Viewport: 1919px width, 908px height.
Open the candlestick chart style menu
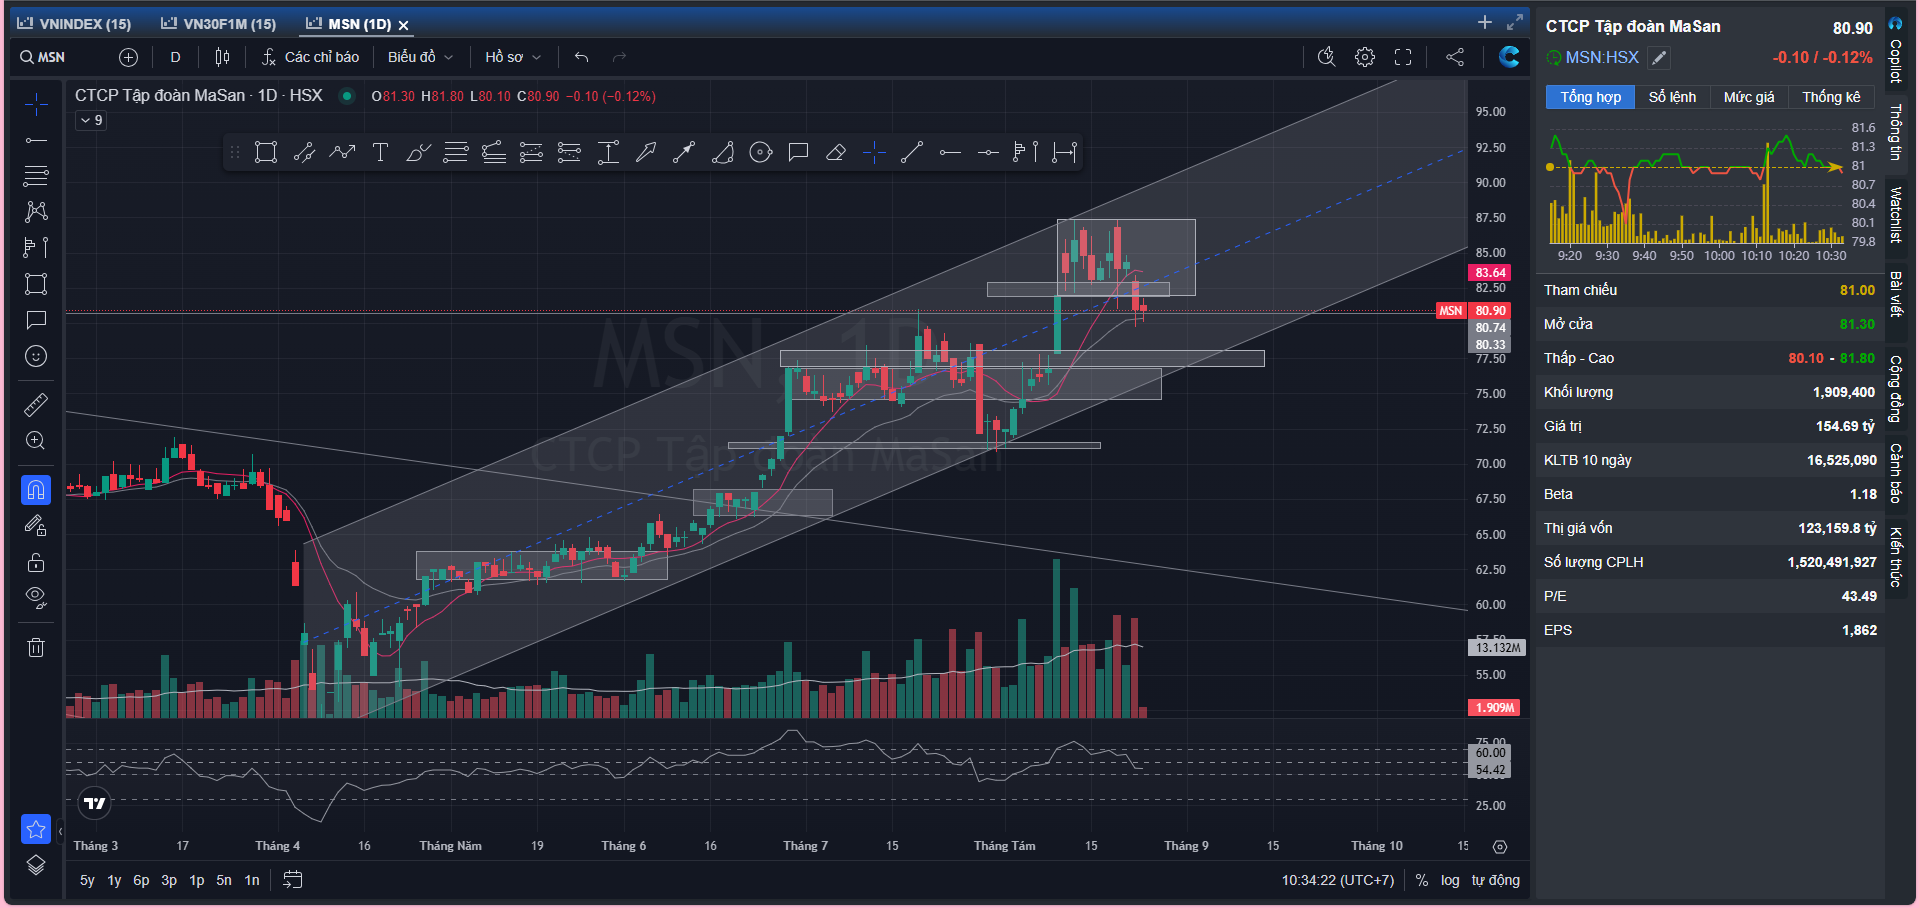coord(222,57)
